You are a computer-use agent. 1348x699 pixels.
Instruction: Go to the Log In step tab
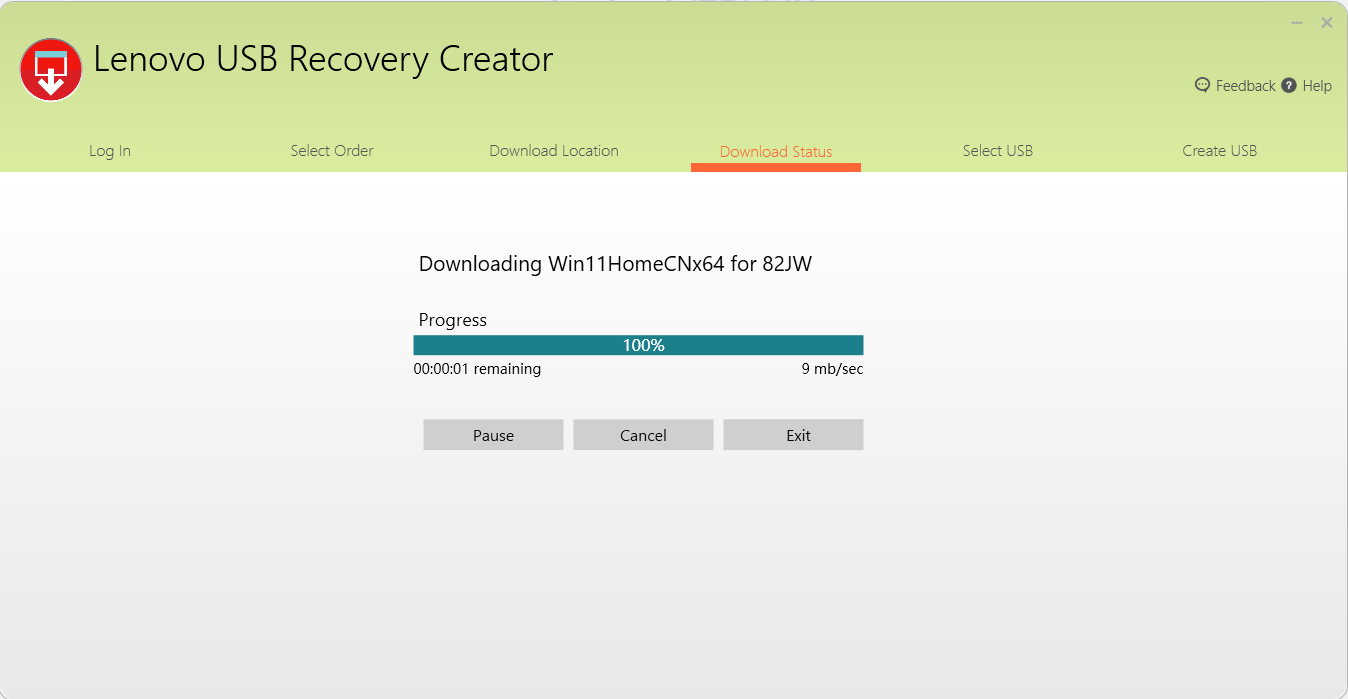click(x=110, y=151)
